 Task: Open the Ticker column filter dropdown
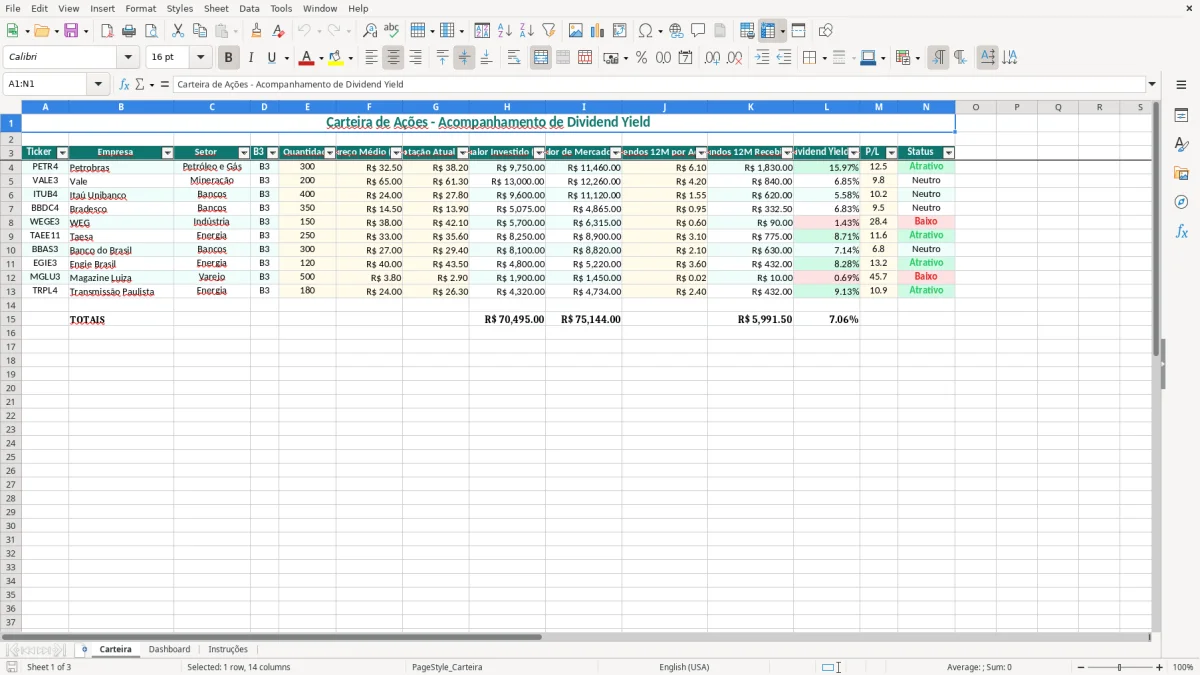tap(62, 153)
